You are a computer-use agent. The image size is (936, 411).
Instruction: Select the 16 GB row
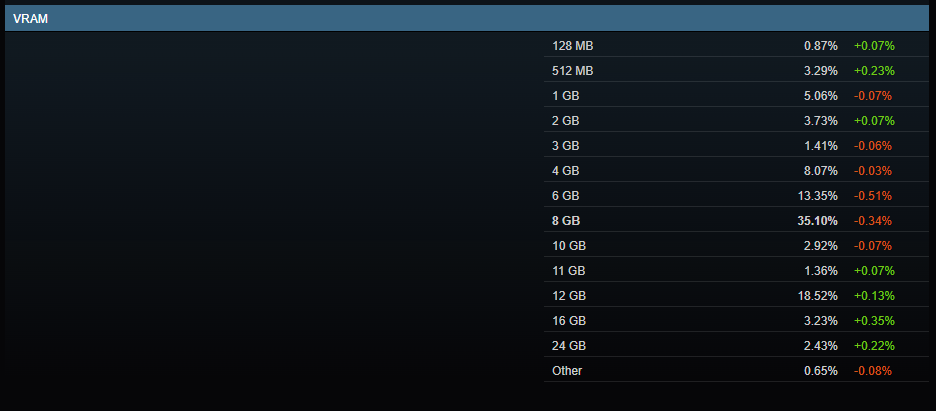(736, 322)
